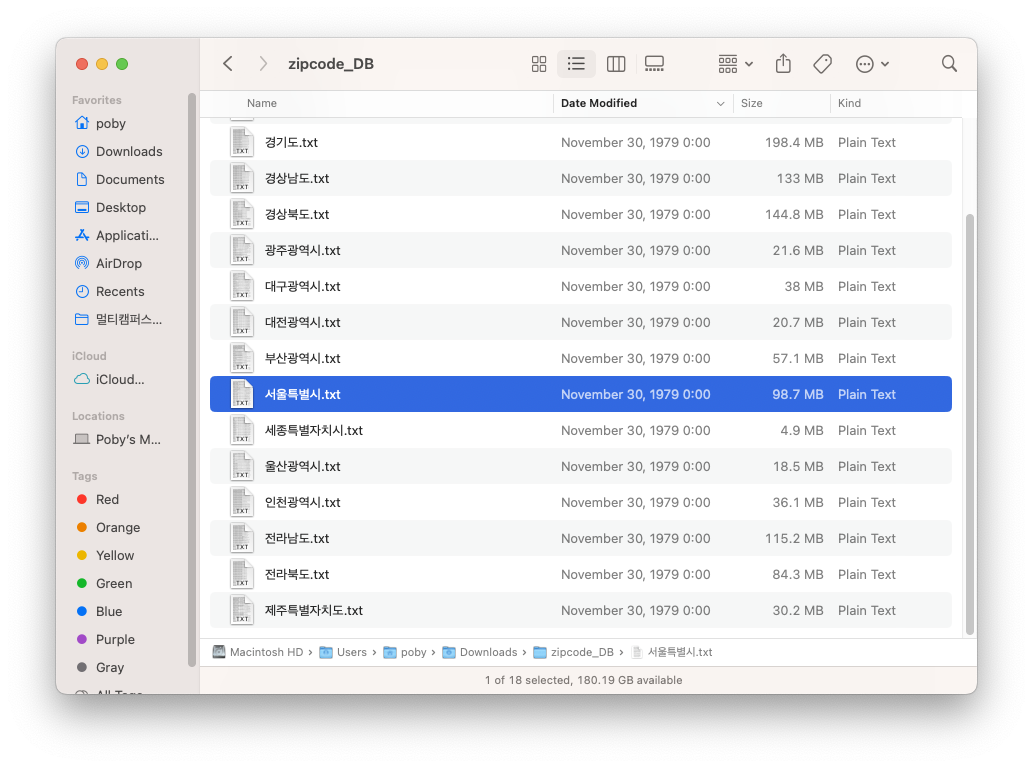Switch to column view
1033x768 pixels.
click(x=616, y=64)
